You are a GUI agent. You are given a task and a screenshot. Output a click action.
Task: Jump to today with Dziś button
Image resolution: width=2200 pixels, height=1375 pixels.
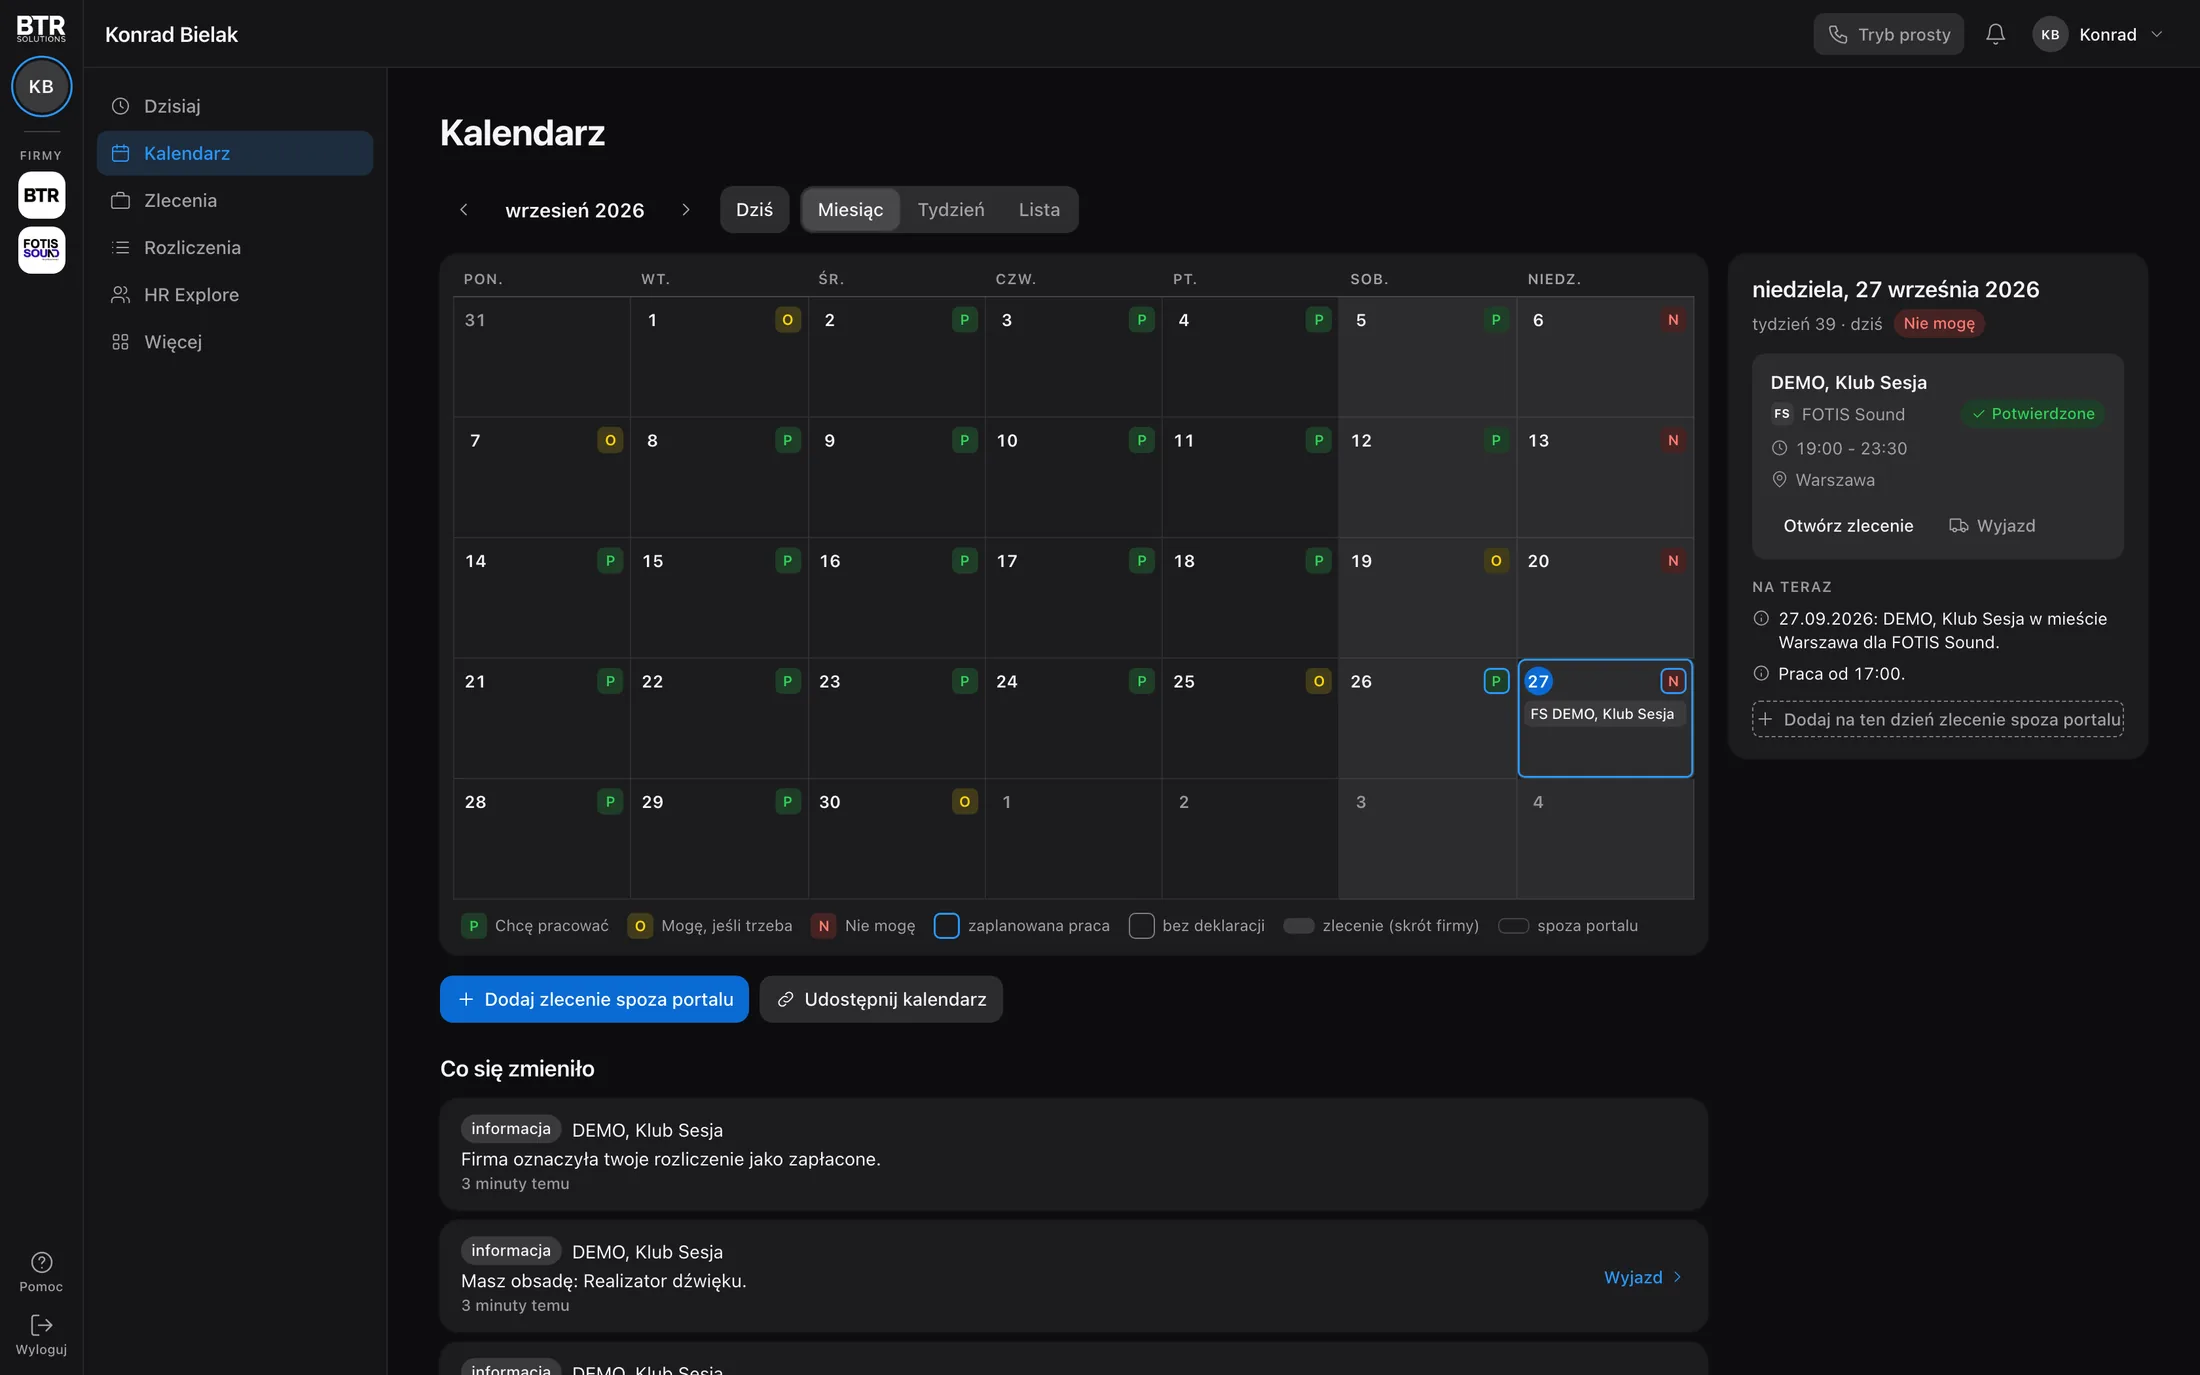tap(754, 210)
